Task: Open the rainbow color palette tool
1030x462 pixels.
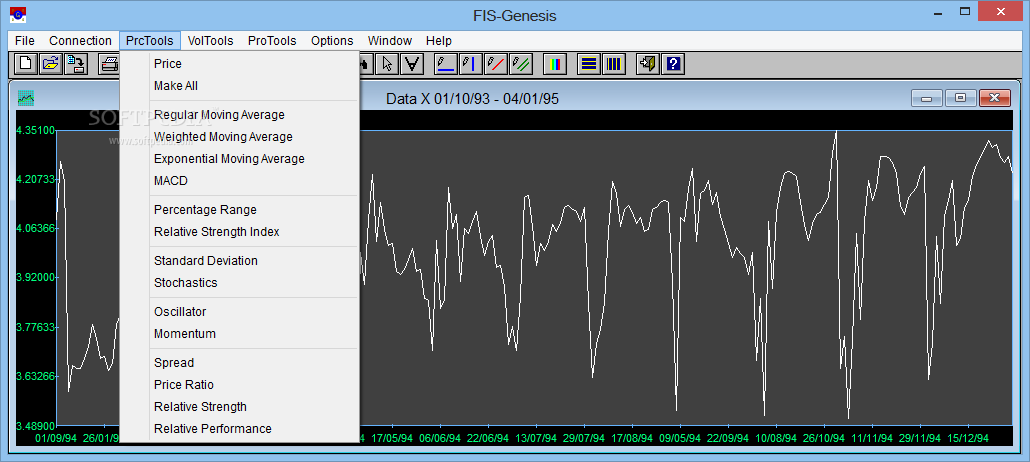Action: 555,64
